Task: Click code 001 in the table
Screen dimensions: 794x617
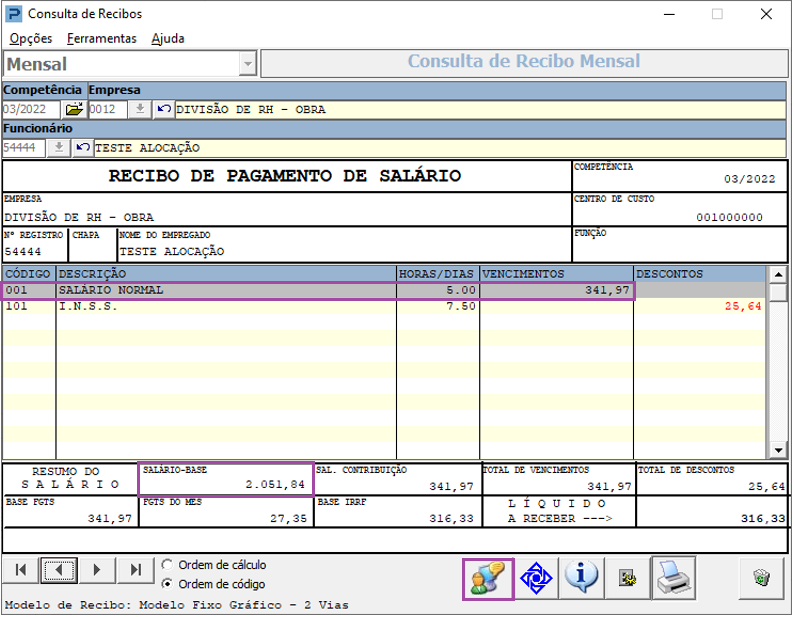Action: tap(17, 290)
